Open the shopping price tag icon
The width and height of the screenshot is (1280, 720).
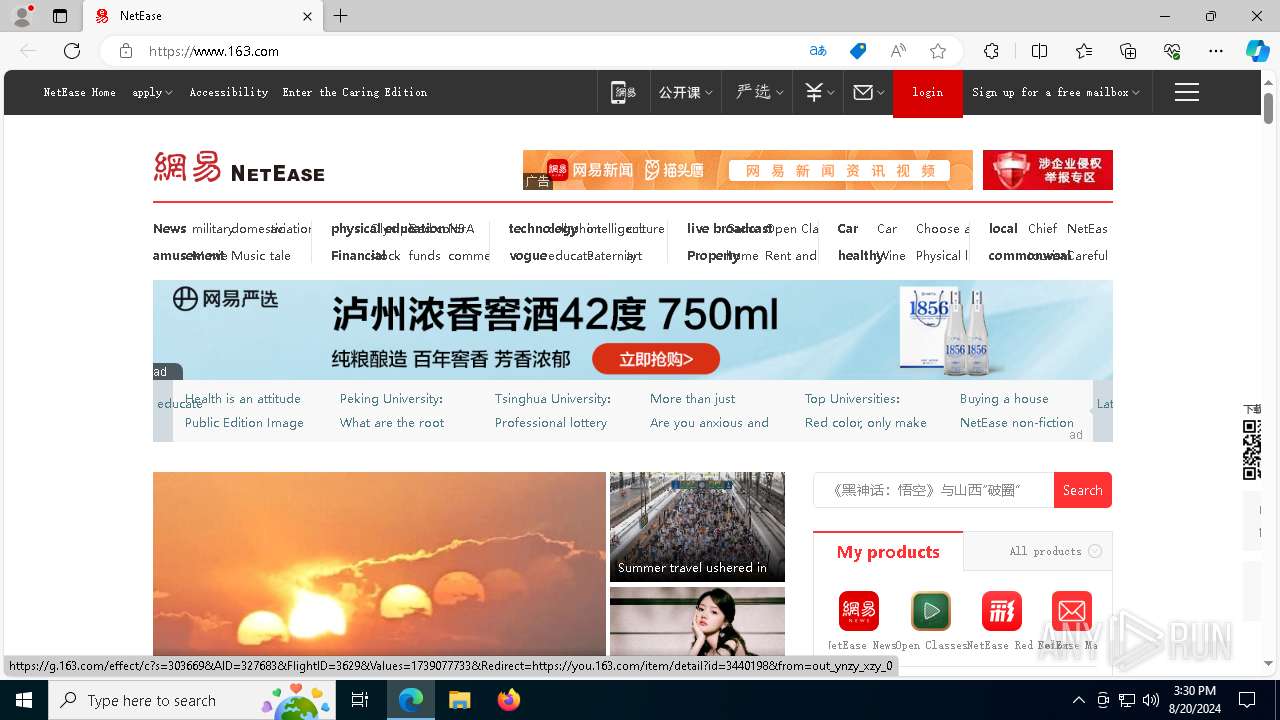(x=858, y=51)
